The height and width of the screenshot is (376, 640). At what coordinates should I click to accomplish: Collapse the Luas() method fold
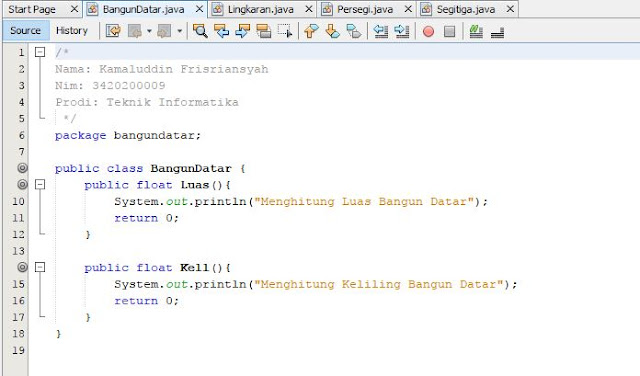pyautogui.click(x=40, y=185)
